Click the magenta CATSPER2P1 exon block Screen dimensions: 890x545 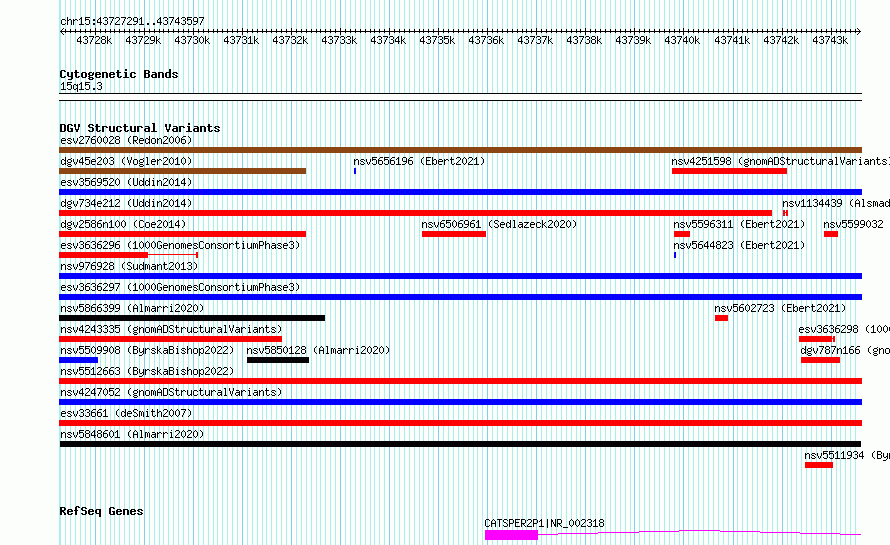tap(511, 535)
